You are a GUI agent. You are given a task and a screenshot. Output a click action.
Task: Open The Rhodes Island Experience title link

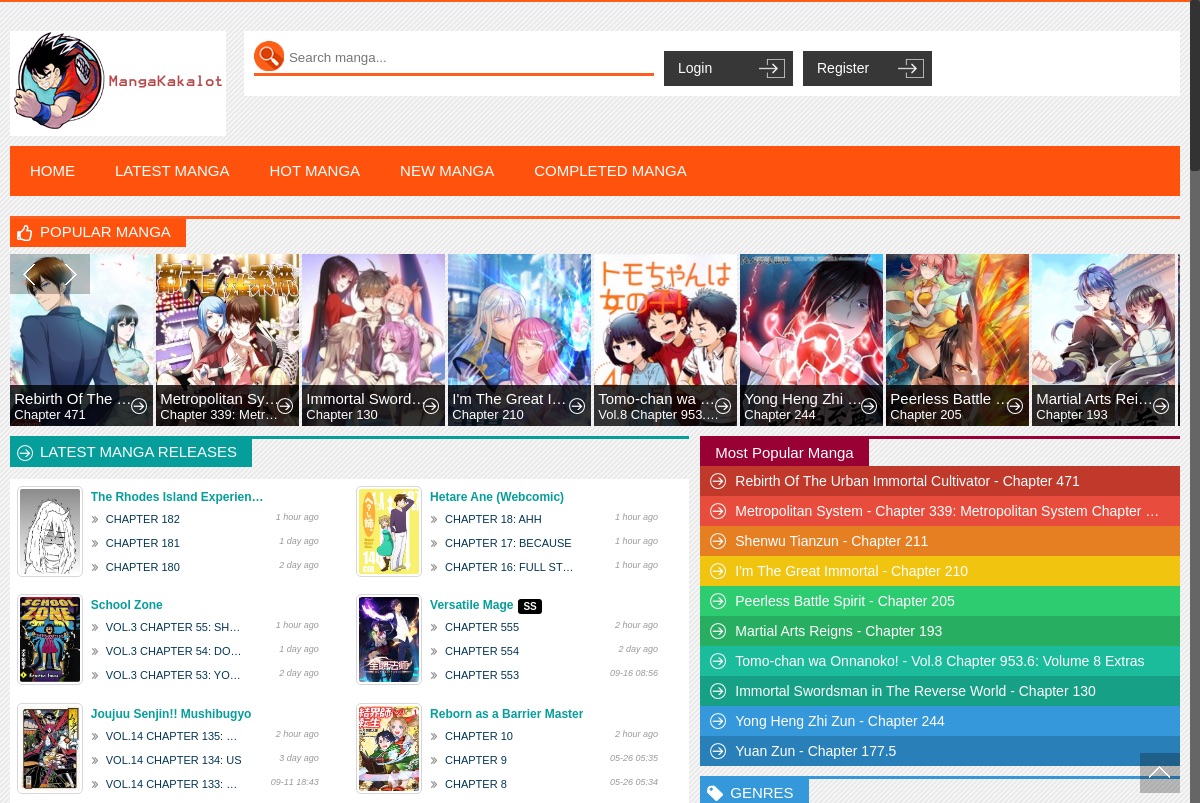tap(177, 497)
